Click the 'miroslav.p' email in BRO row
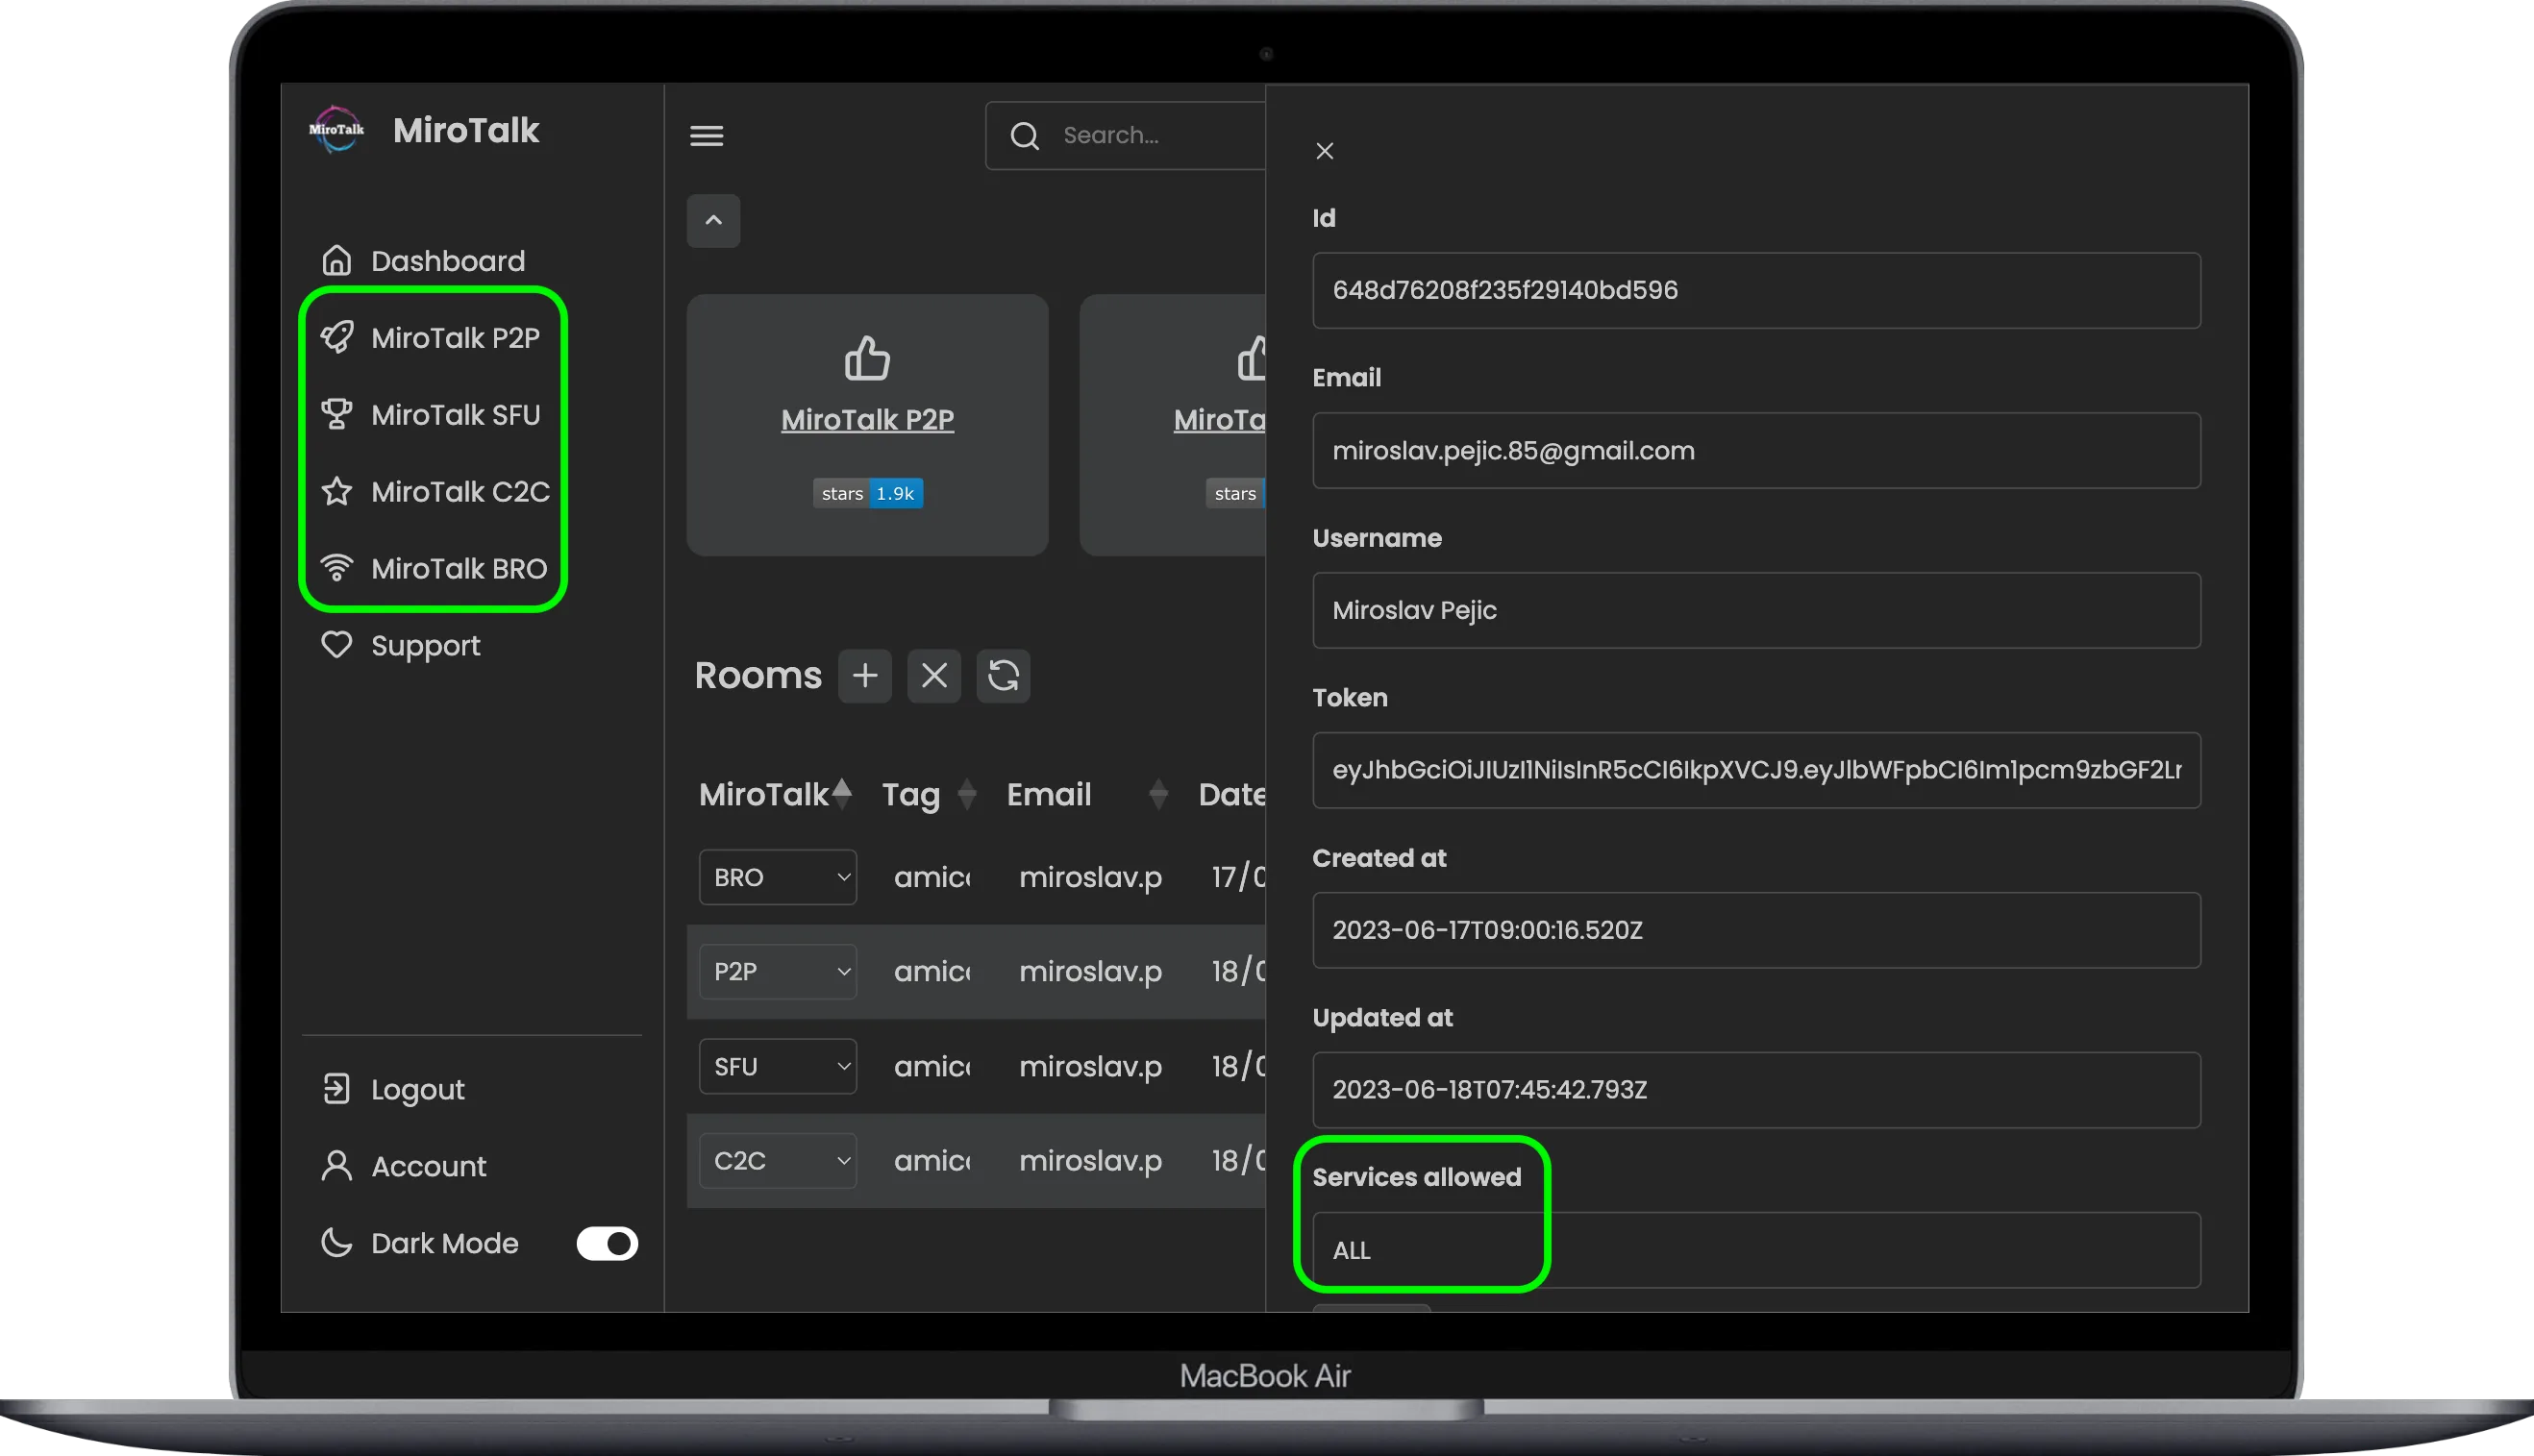The image size is (2534, 1456). [1090, 878]
